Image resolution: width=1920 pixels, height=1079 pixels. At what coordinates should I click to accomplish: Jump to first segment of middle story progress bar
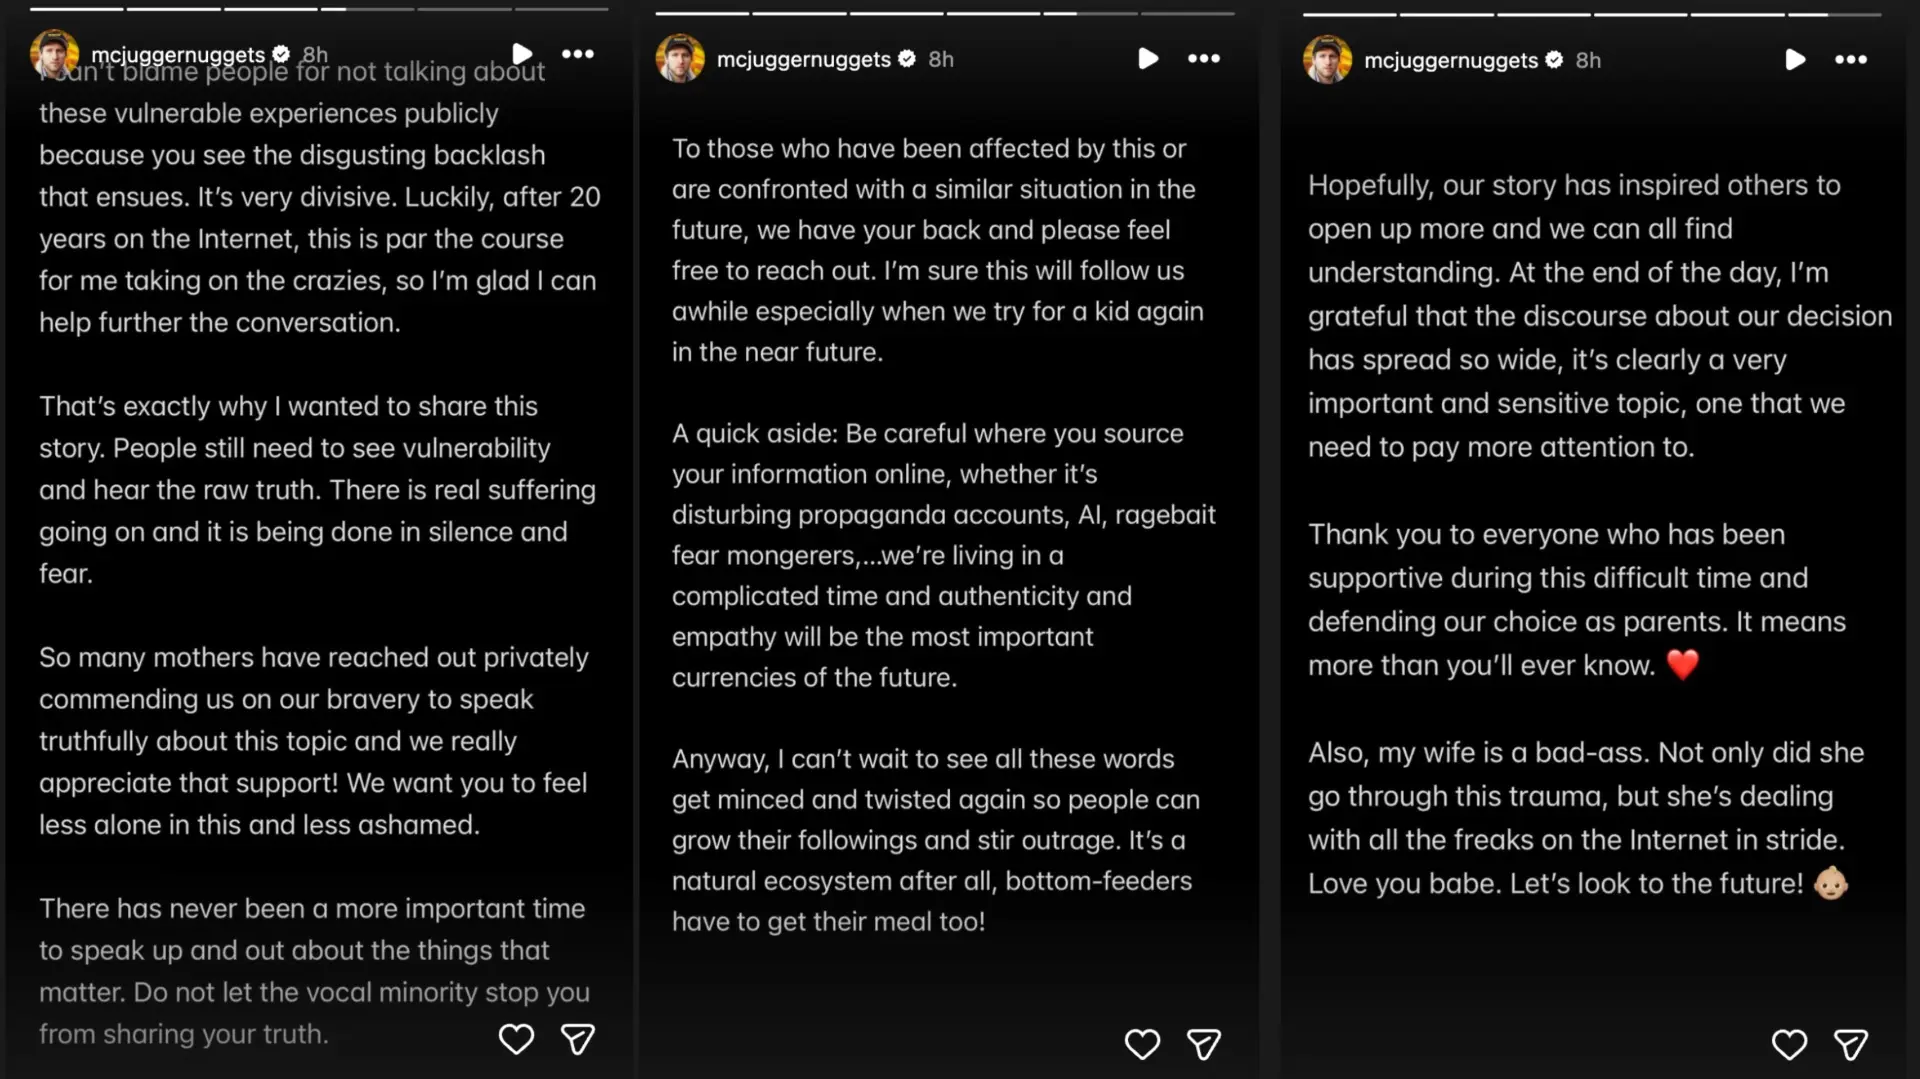click(702, 13)
